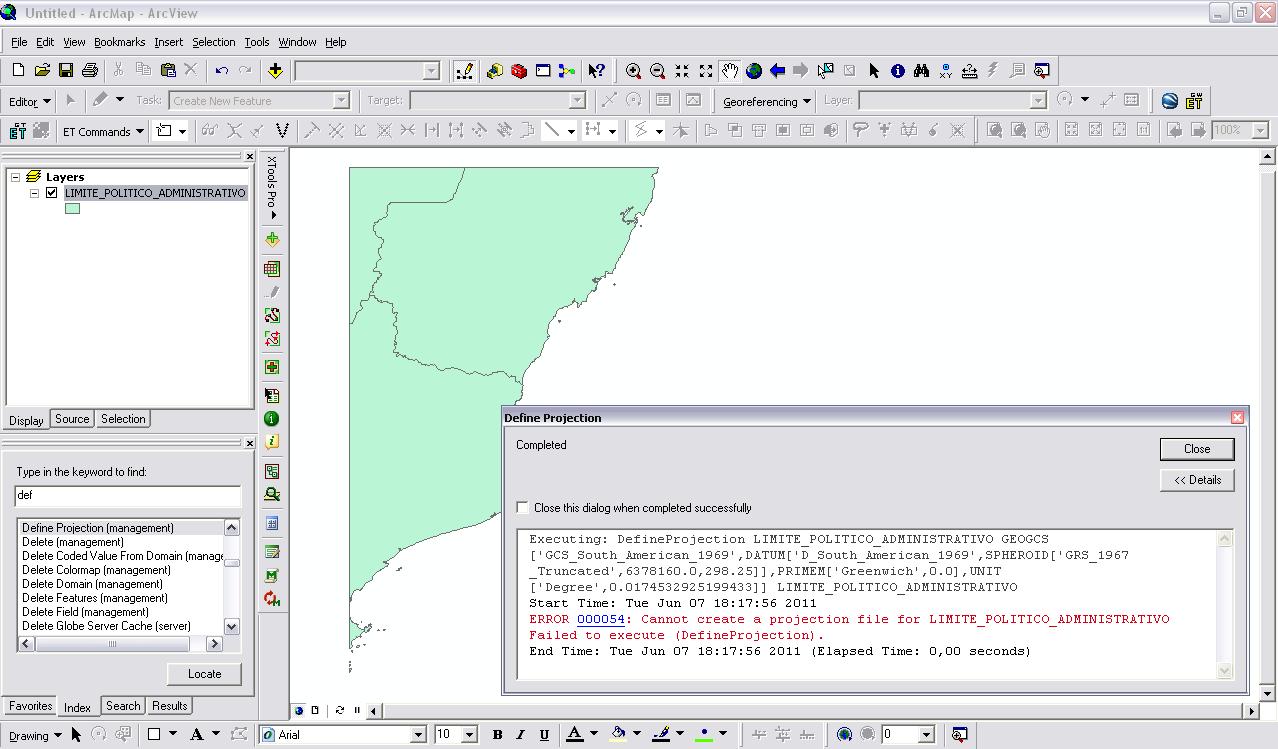Uncheck LIMITE_POLITICO_ADMINISTRATIVO layer visibility

pyautogui.click(x=52, y=193)
